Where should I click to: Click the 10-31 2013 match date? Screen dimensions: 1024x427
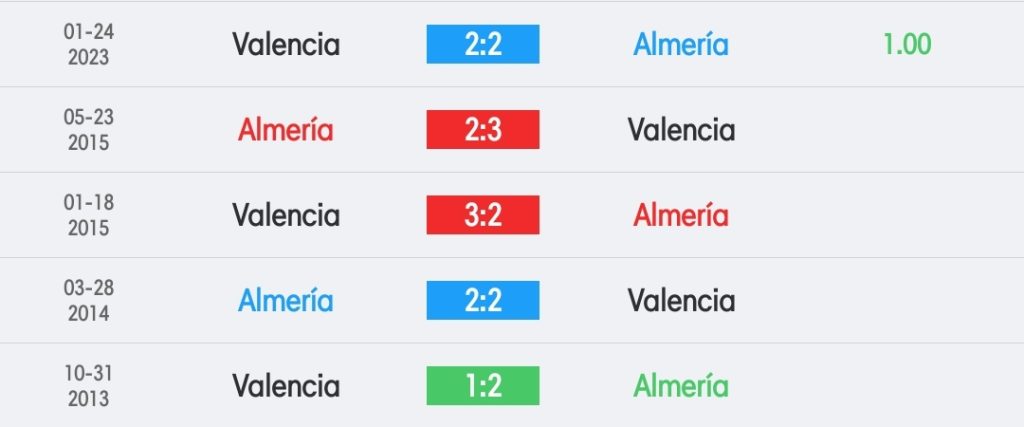coord(89,386)
